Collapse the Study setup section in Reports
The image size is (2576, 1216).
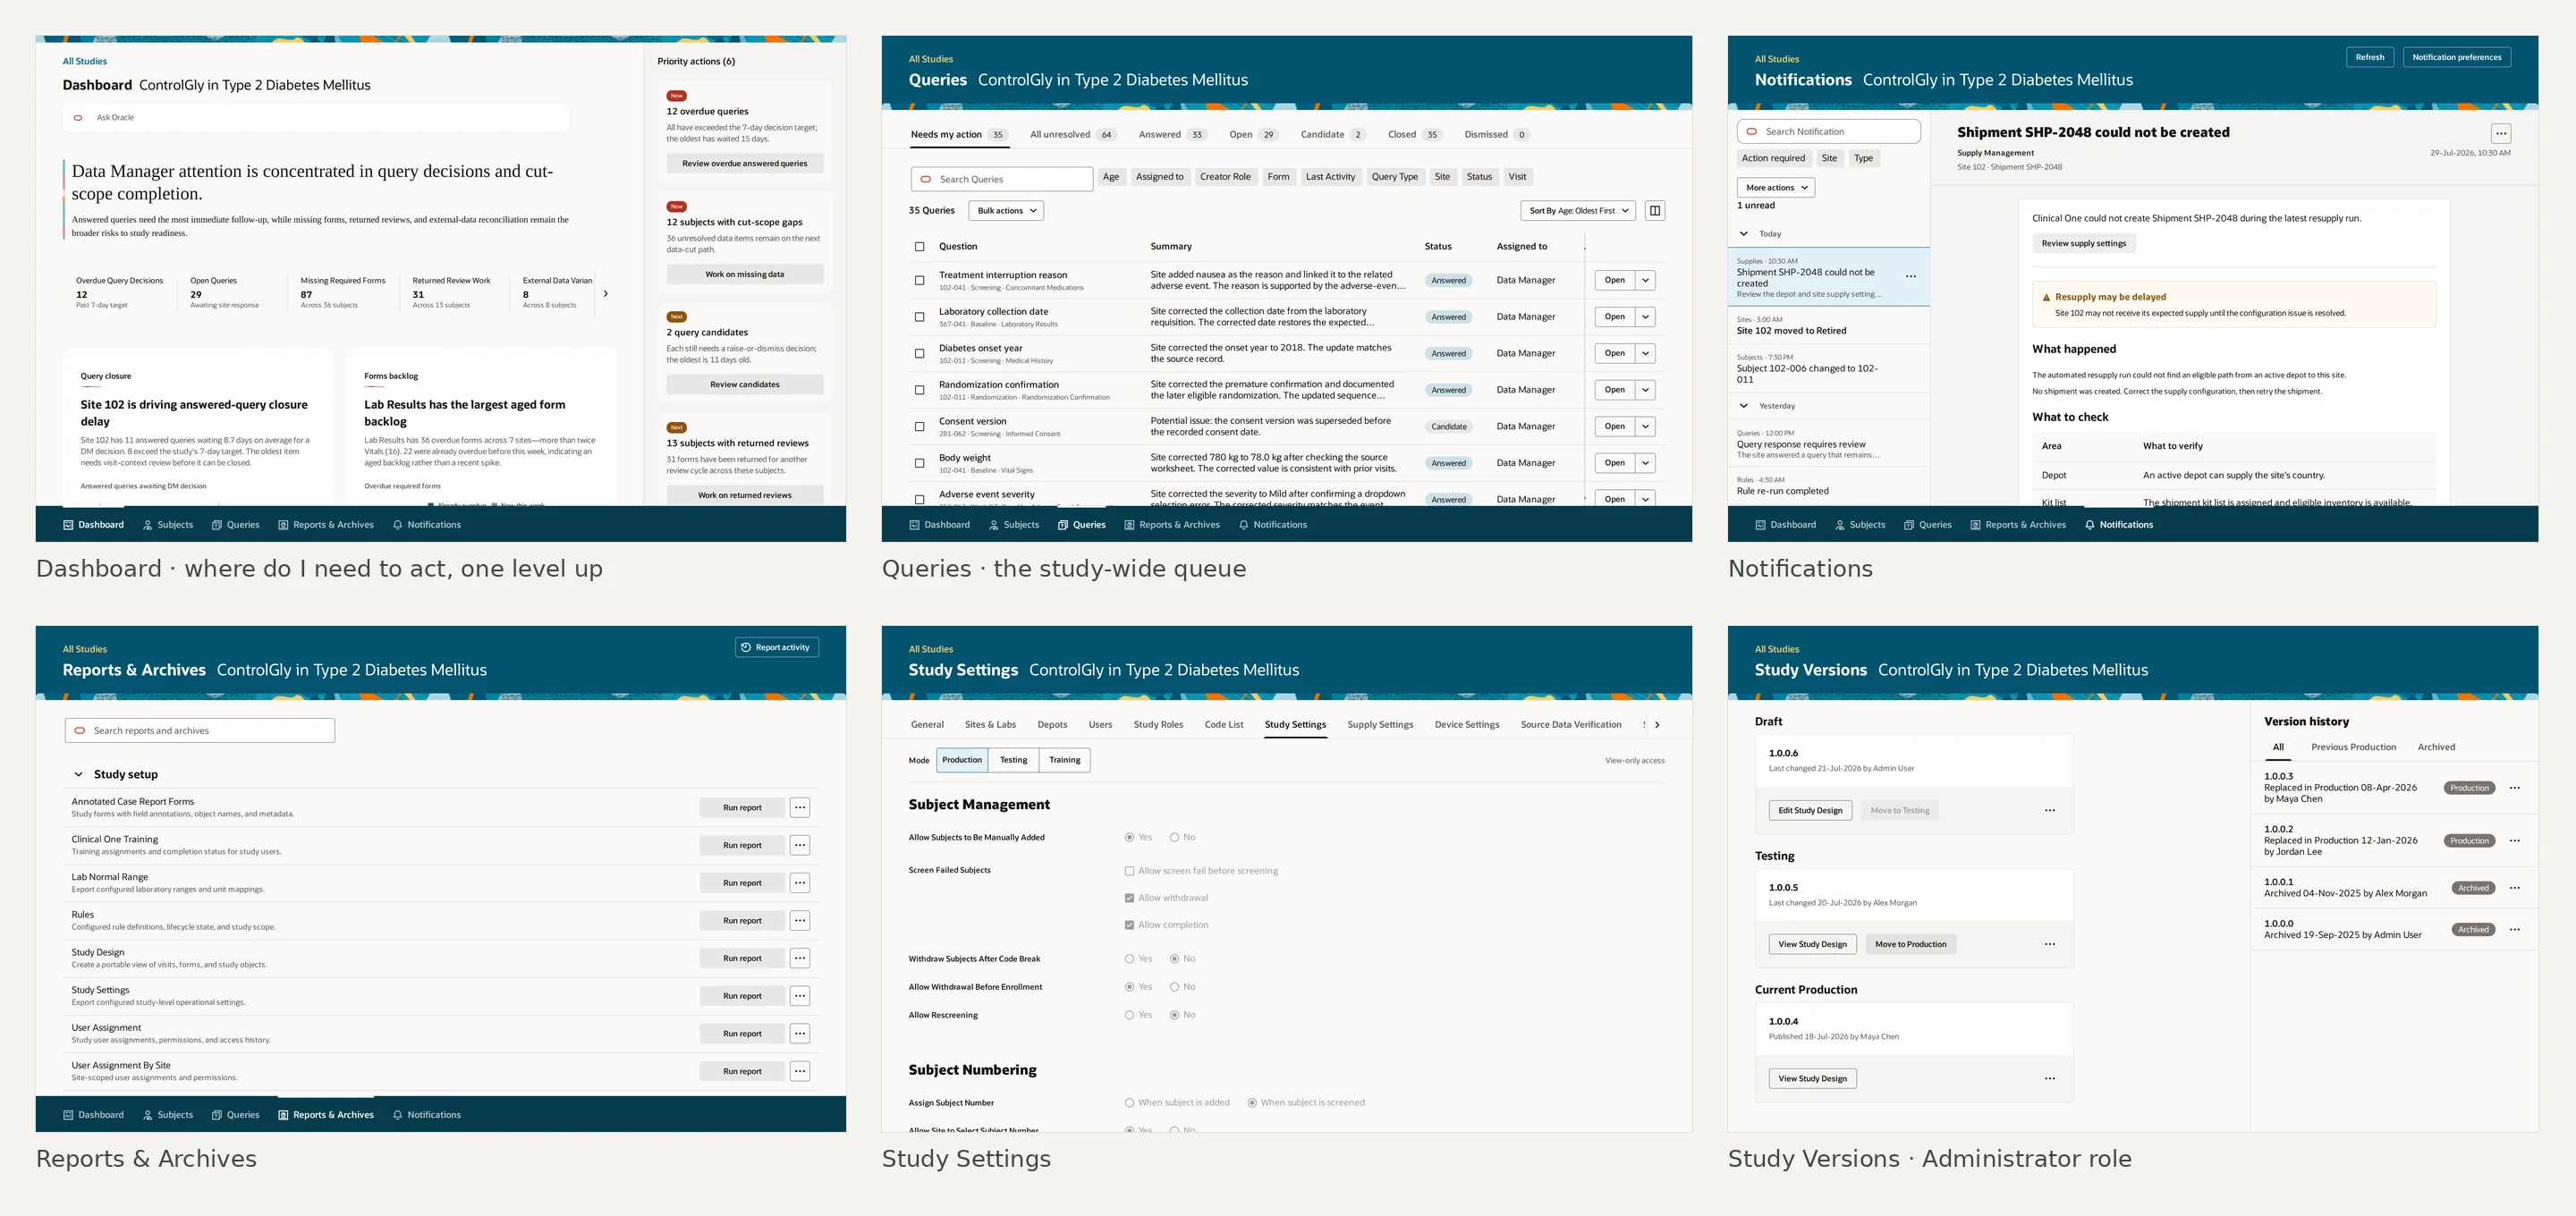[x=78, y=775]
